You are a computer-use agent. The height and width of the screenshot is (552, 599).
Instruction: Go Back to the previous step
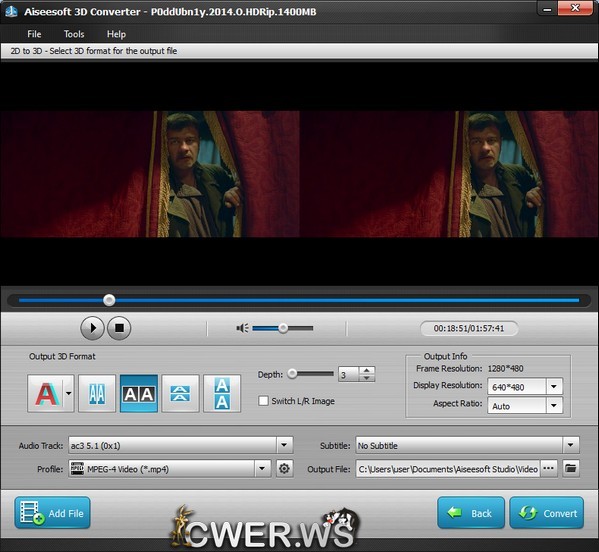[x=471, y=513]
